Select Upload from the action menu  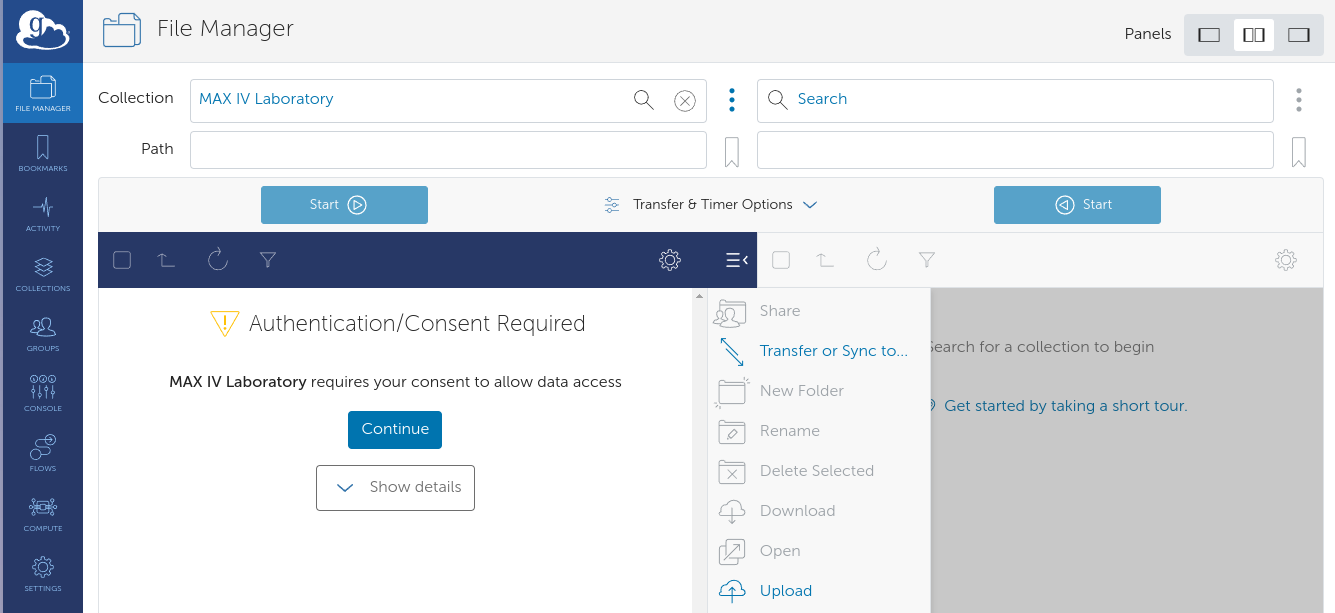[x=785, y=591]
